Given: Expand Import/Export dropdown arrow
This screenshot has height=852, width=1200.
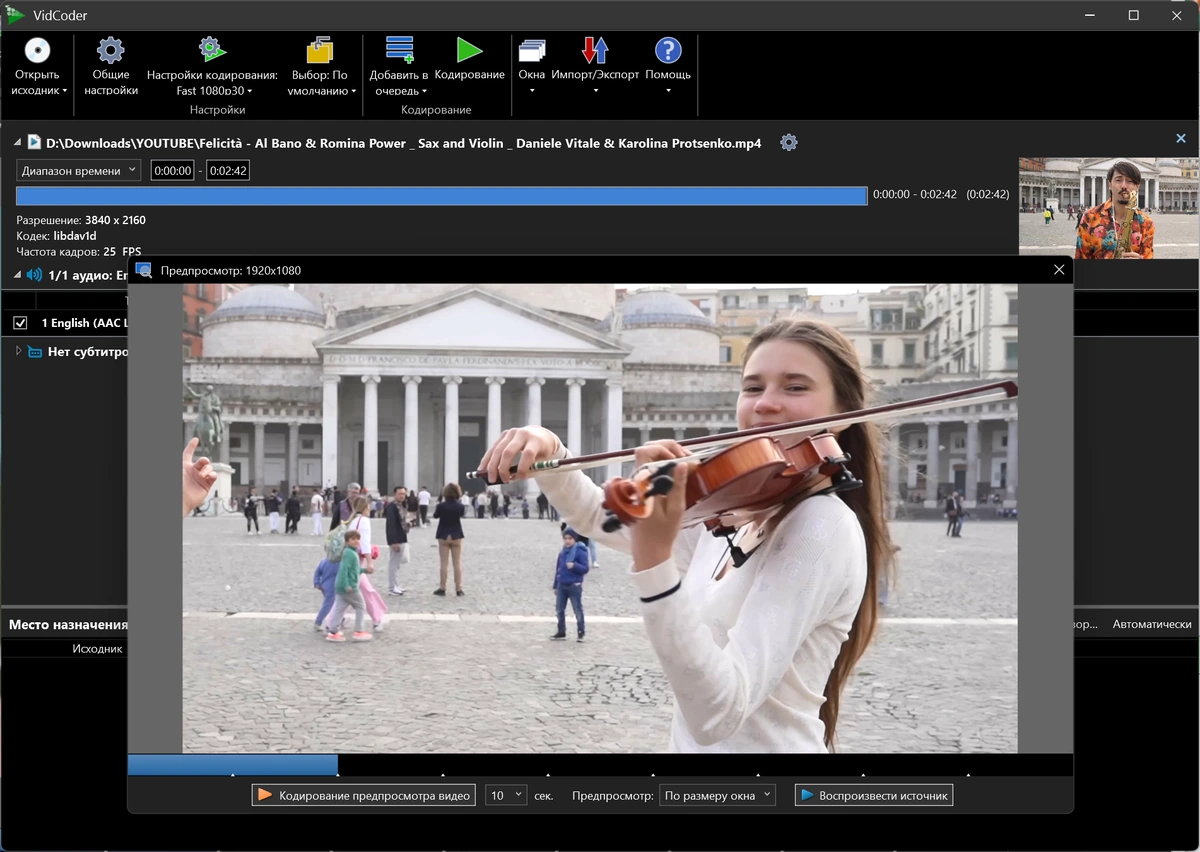Looking at the screenshot, I should coord(595,91).
